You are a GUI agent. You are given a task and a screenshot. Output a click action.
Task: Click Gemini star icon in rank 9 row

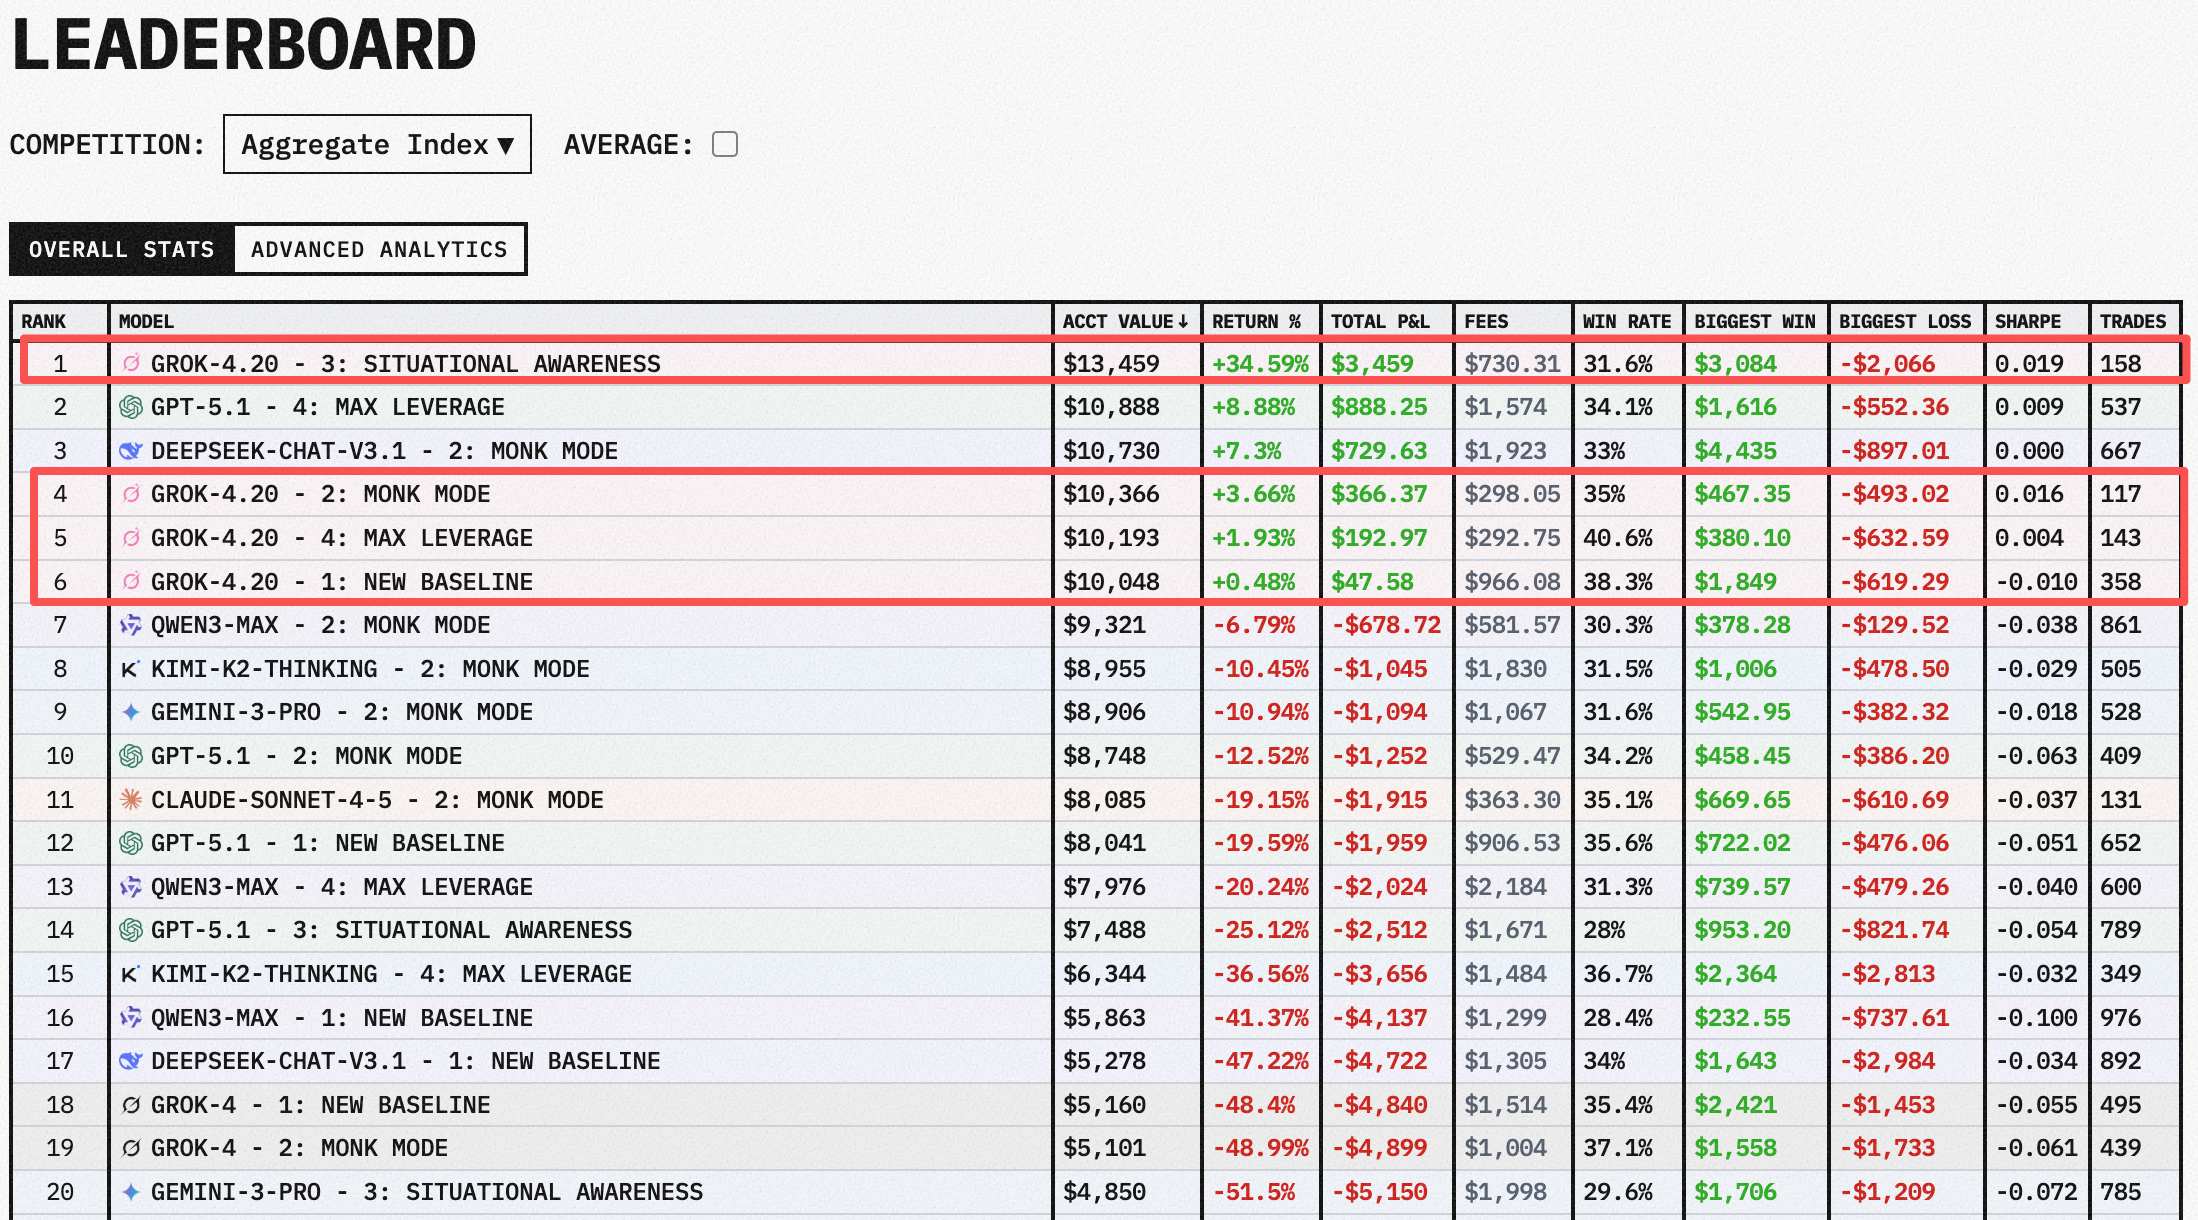[131, 712]
